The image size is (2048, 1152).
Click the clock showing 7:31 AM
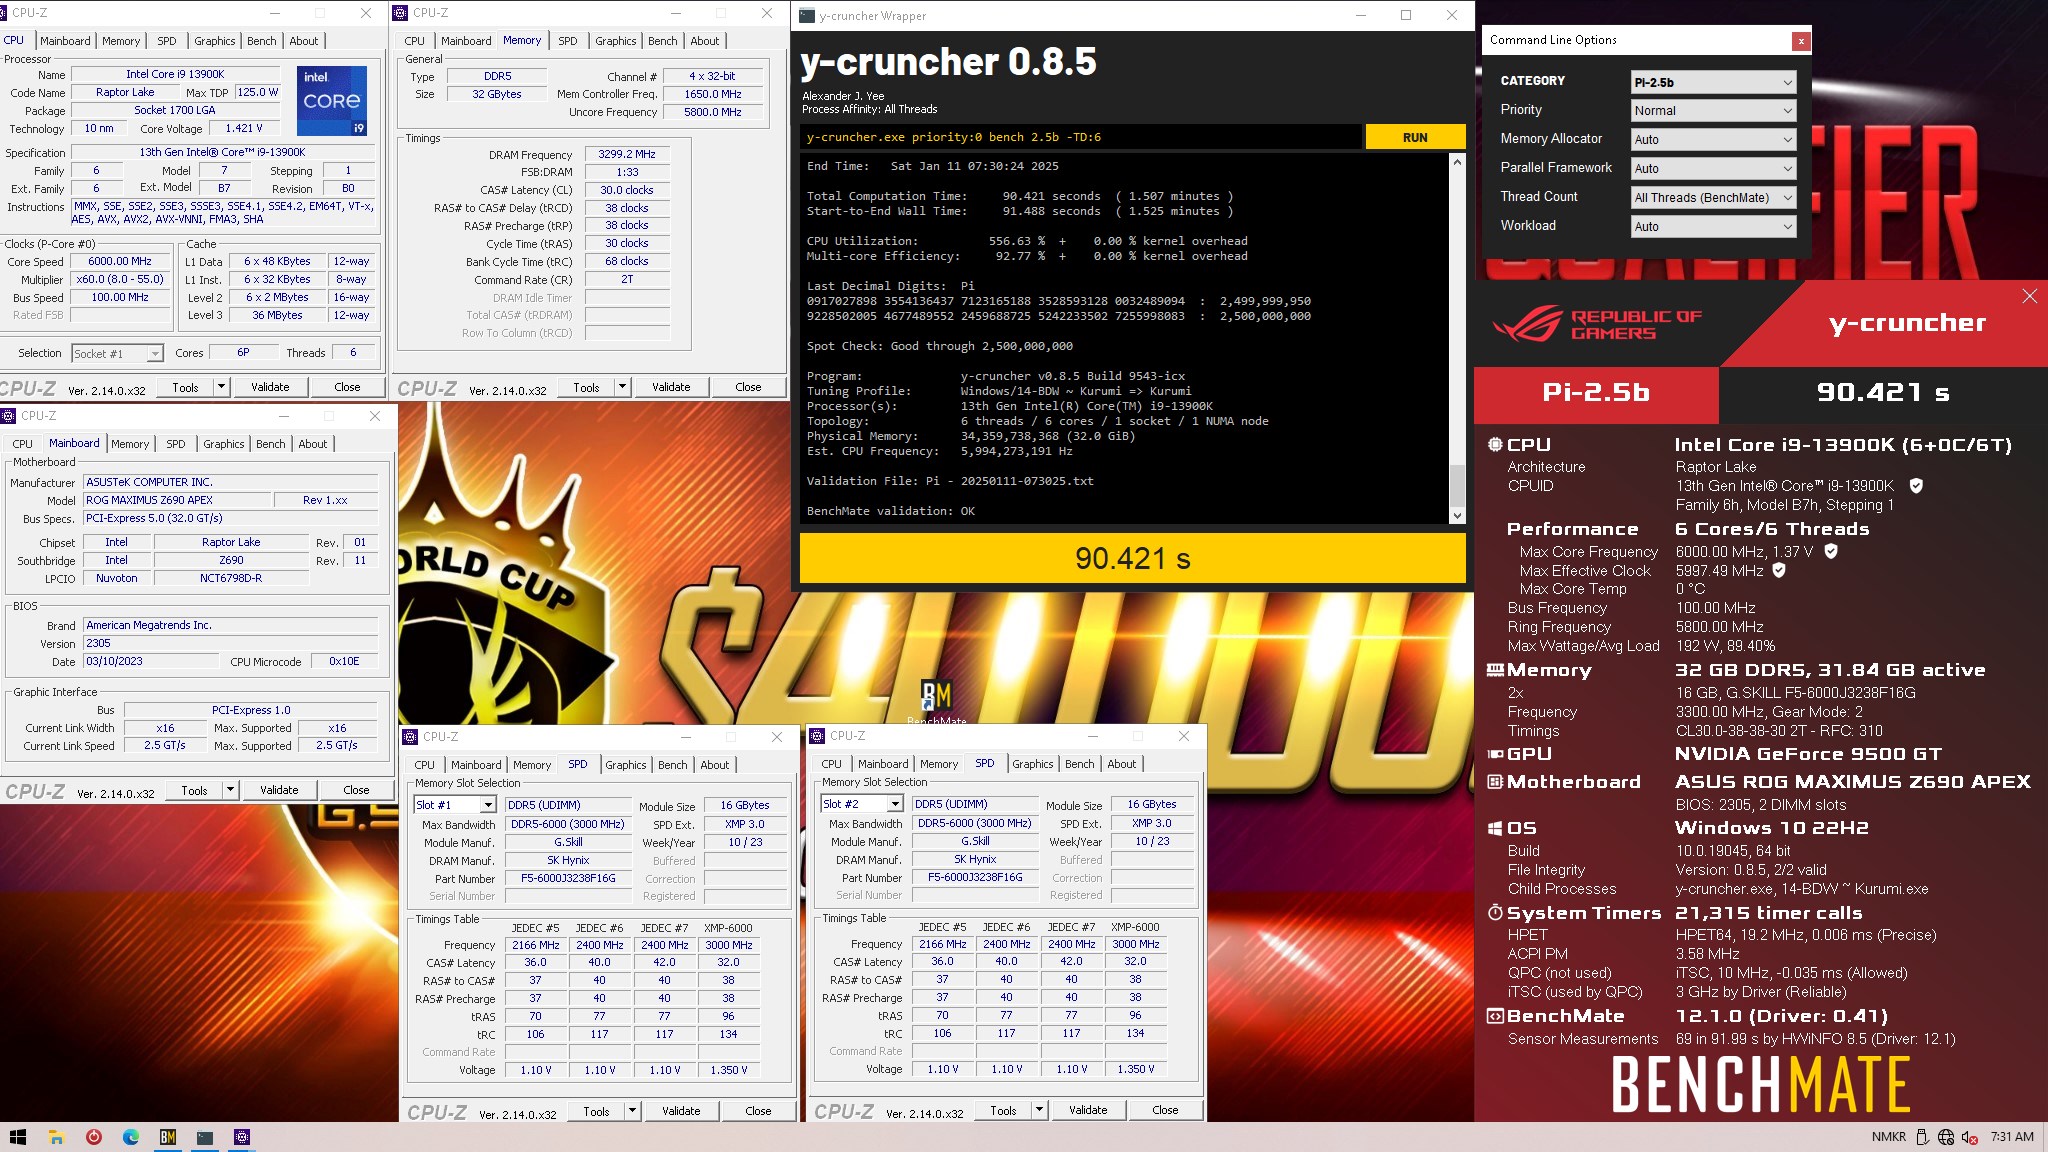(x=2012, y=1137)
